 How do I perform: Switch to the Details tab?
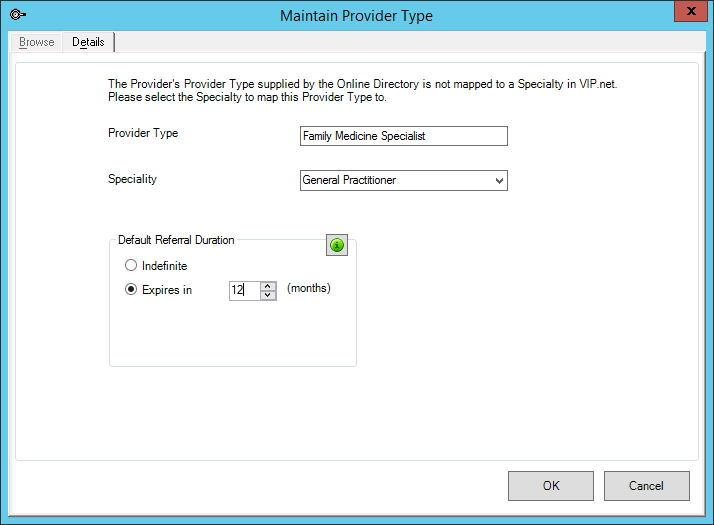point(88,42)
